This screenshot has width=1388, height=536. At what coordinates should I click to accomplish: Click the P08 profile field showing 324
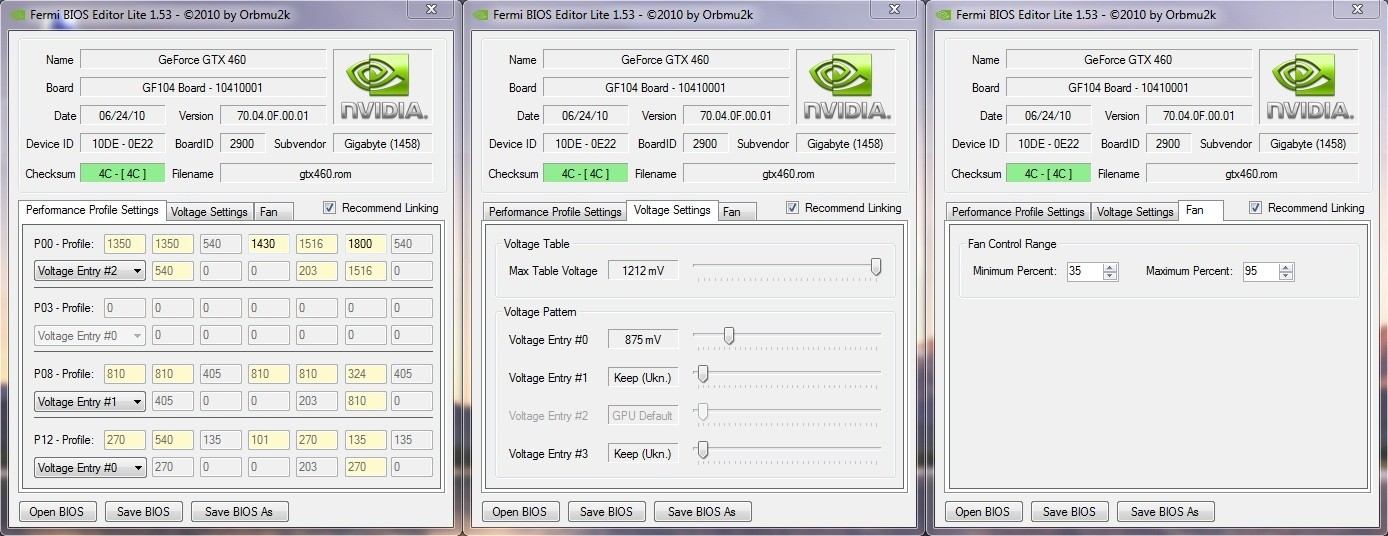[365, 374]
